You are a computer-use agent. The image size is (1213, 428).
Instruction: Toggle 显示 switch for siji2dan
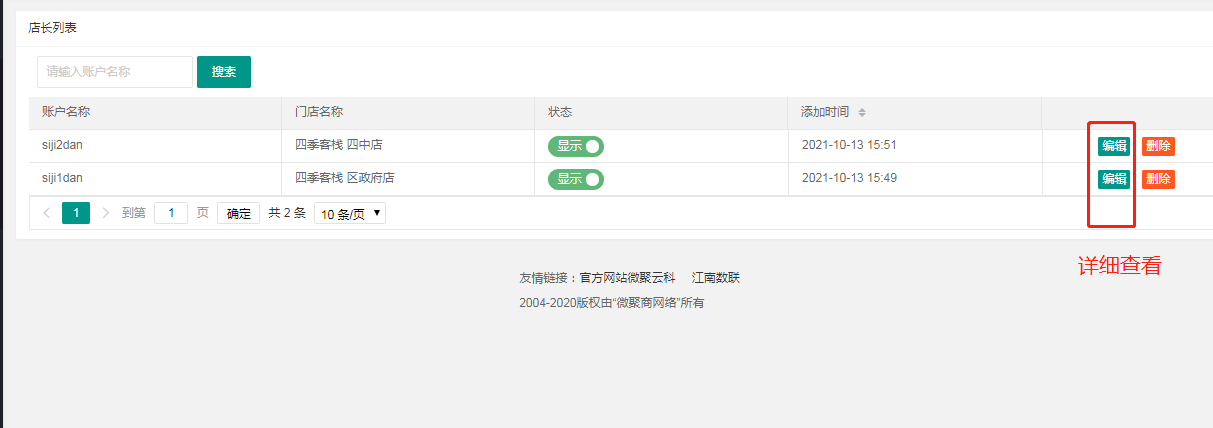(x=576, y=146)
